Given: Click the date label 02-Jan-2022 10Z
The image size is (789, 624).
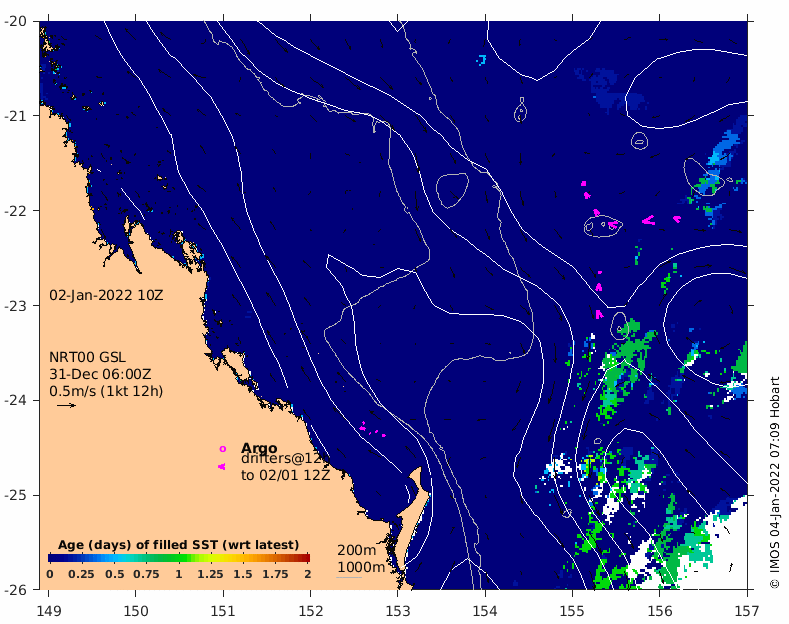Looking at the screenshot, I should [x=106, y=295].
